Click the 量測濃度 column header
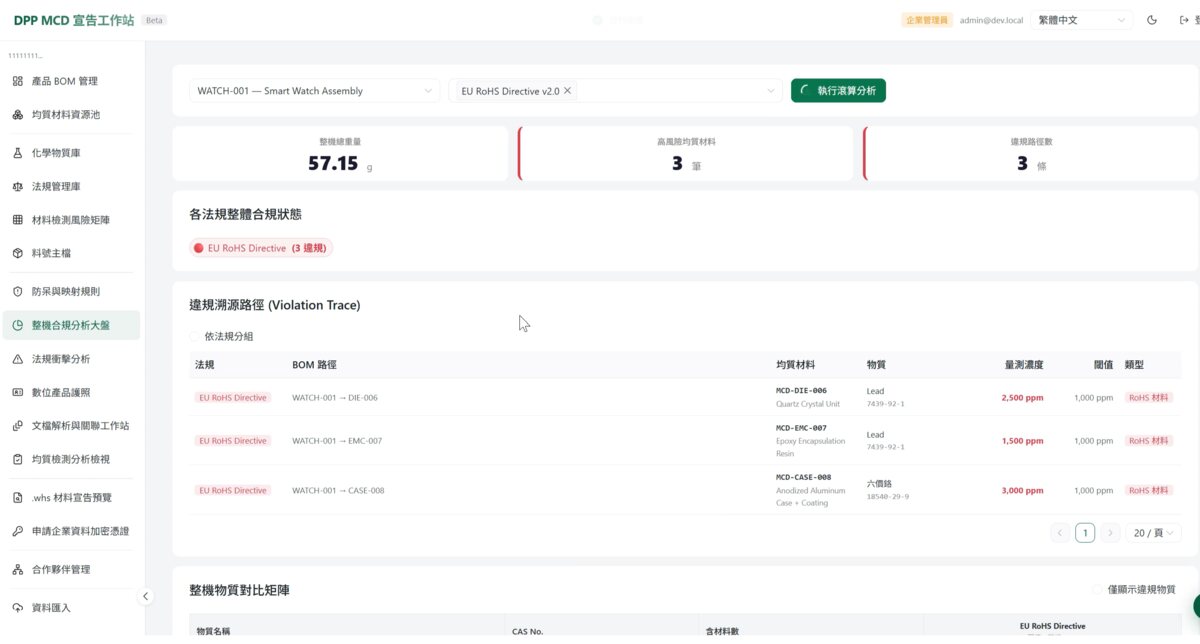Screen dimensions: 1200x644 tap(1024, 365)
